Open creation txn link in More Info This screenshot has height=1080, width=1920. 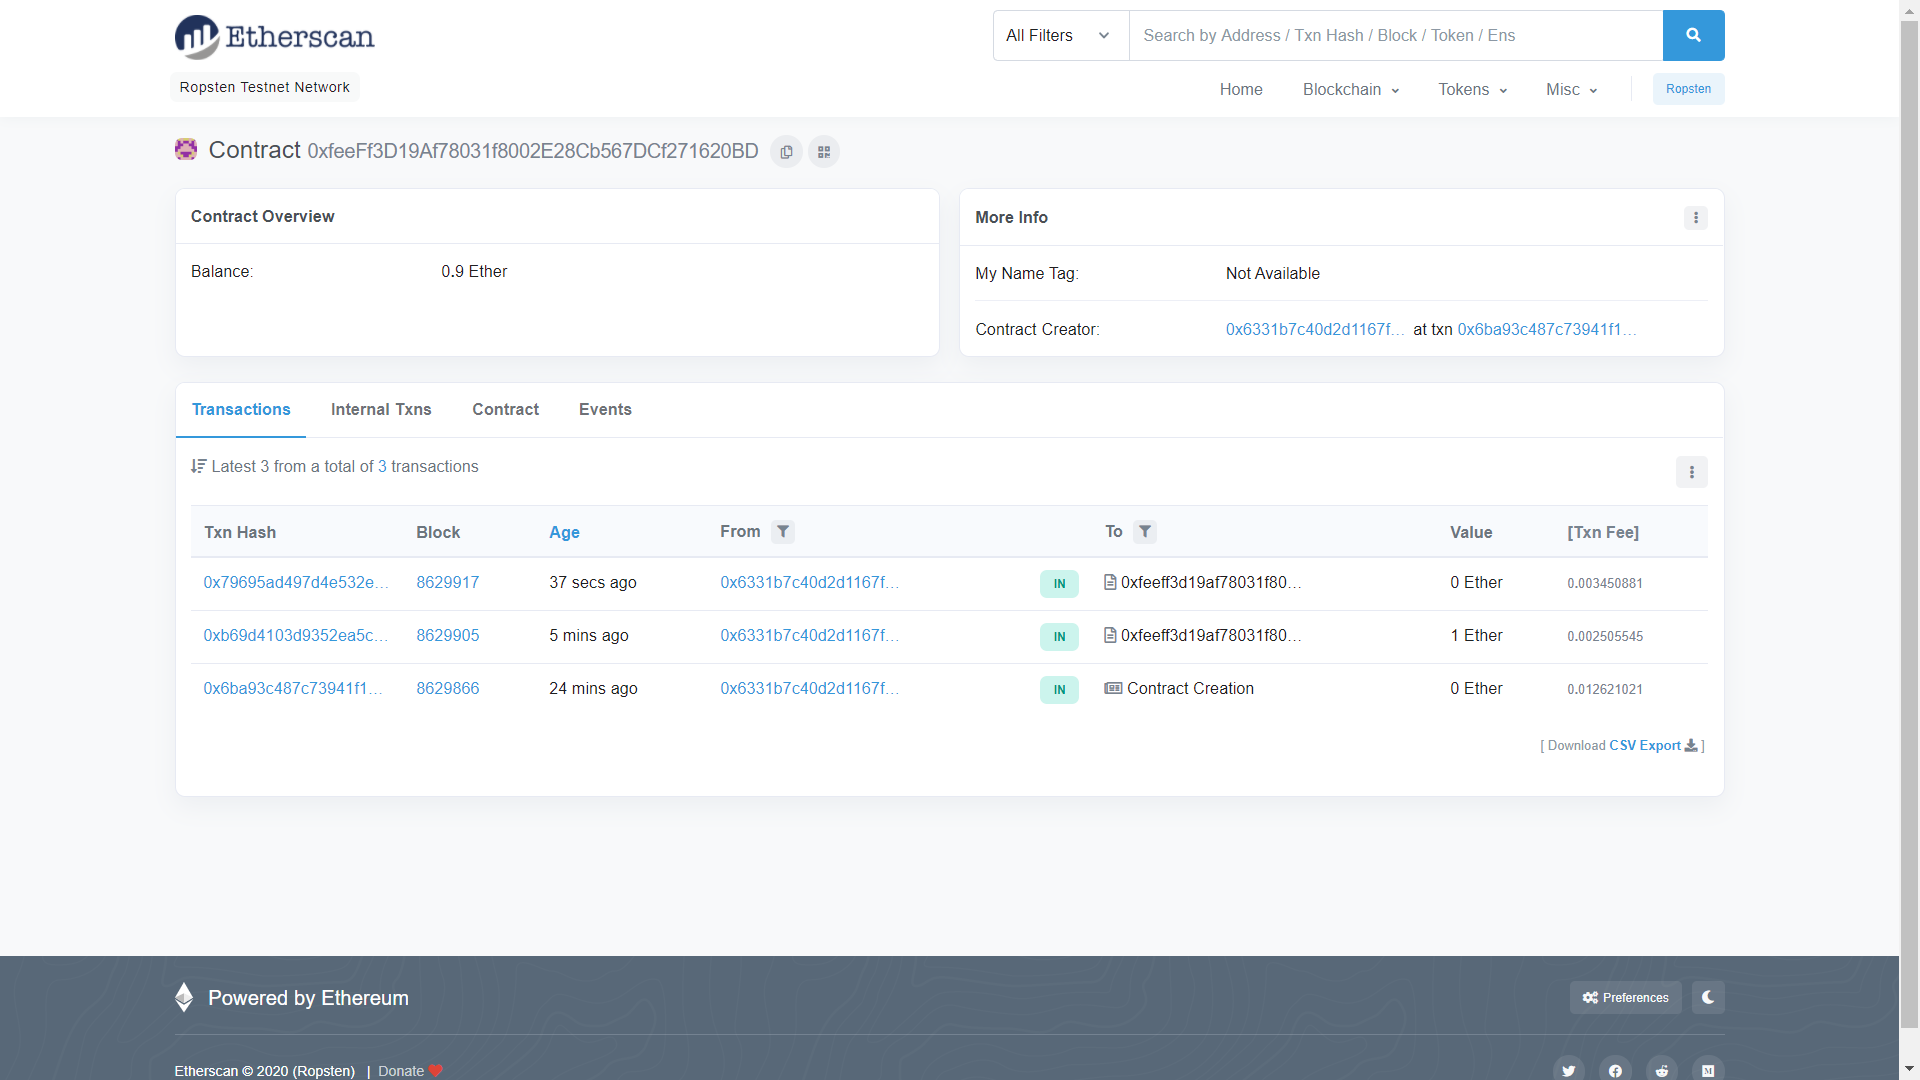pos(1547,329)
